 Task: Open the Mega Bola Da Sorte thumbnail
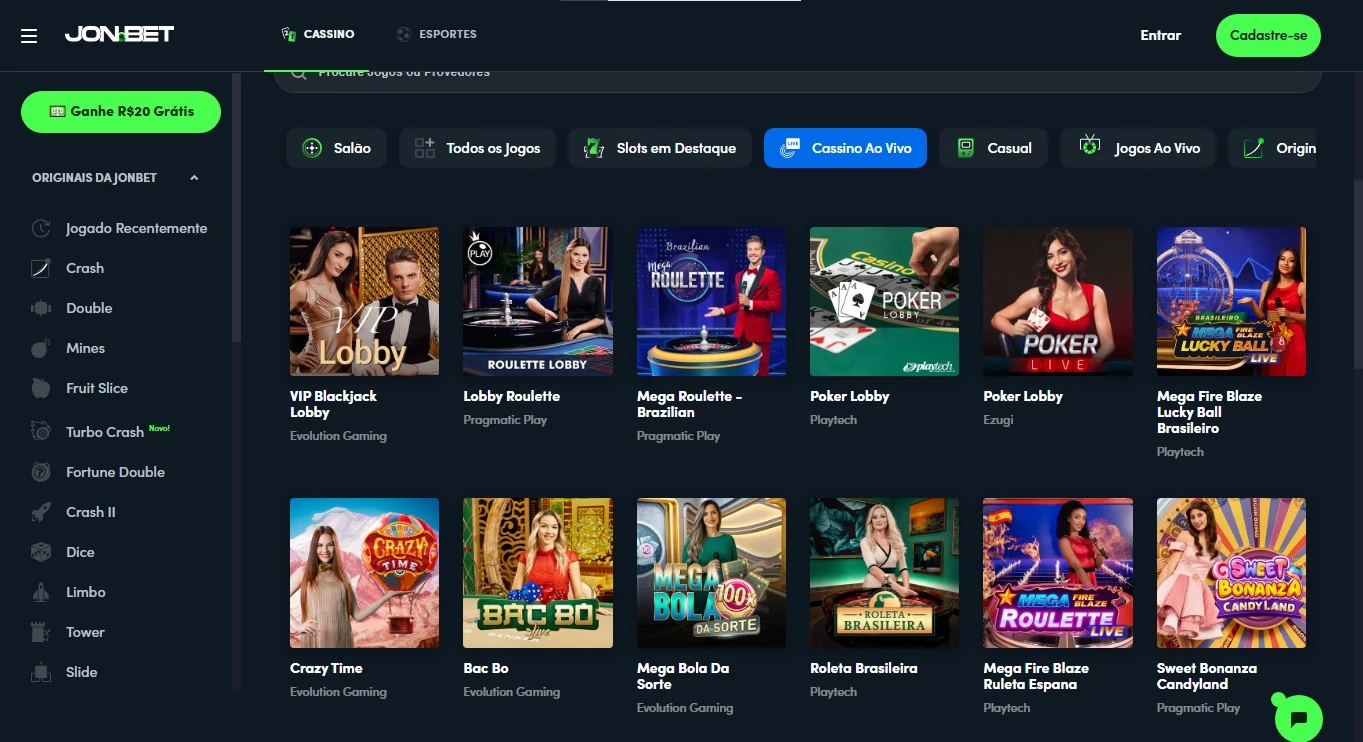pyautogui.click(x=711, y=573)
